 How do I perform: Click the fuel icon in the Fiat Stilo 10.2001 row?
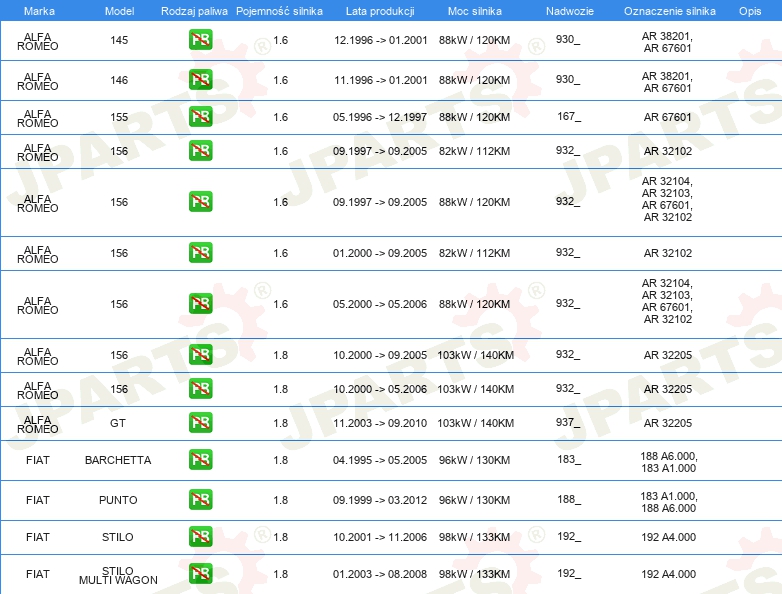pos(200,537)
